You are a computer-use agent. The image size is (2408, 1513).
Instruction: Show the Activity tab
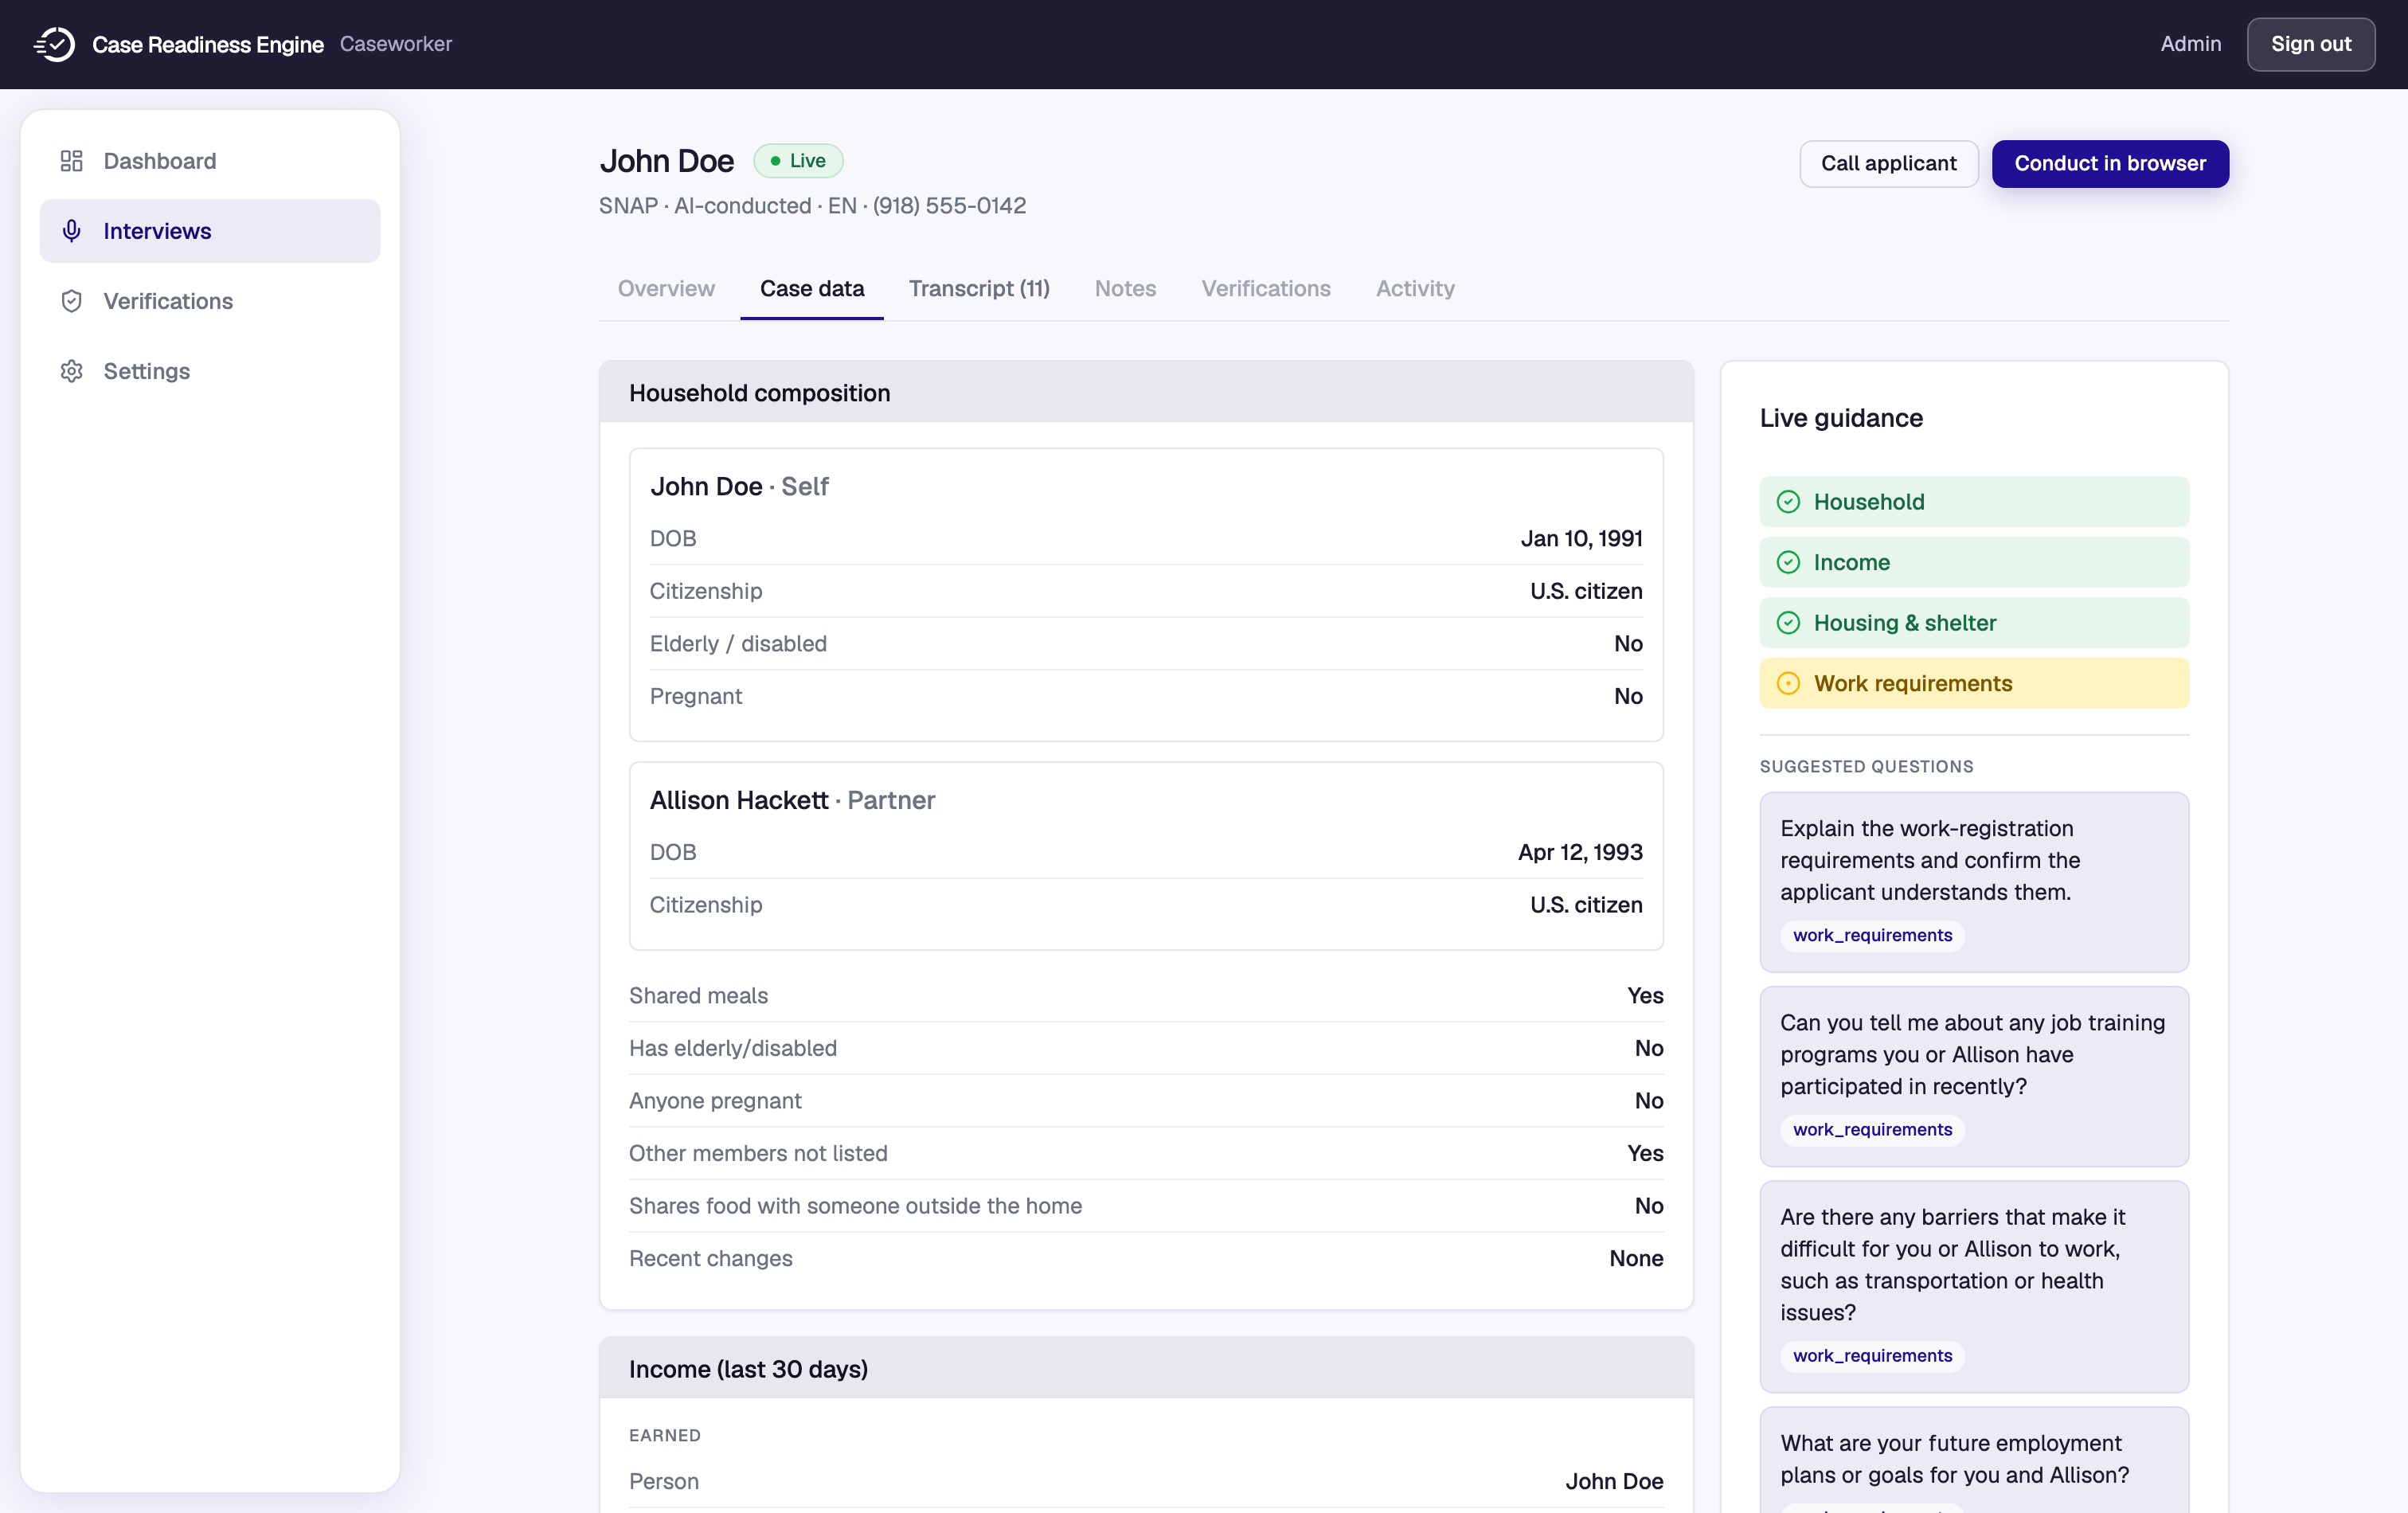(x=1415, y=288)
